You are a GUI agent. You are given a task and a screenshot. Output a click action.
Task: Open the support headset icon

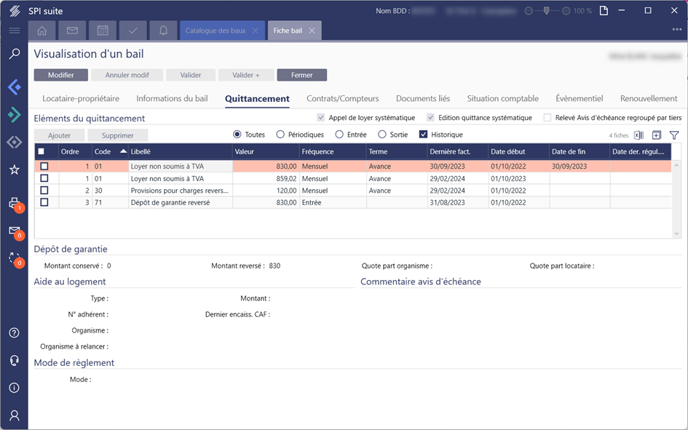click(14, 360)
